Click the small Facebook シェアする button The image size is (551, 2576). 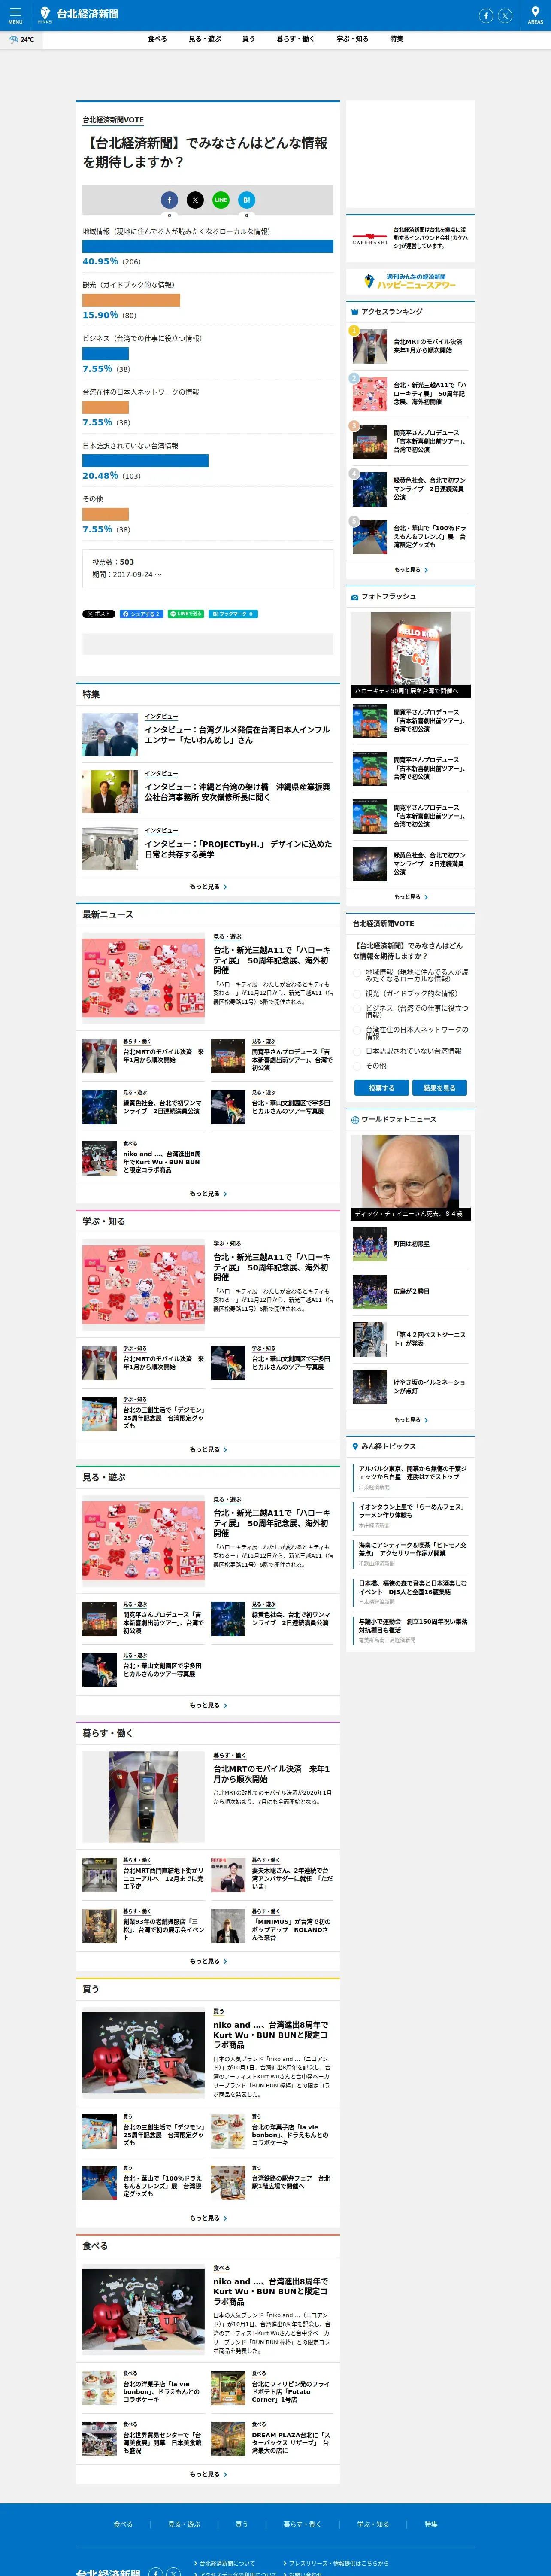pos(141,614)
